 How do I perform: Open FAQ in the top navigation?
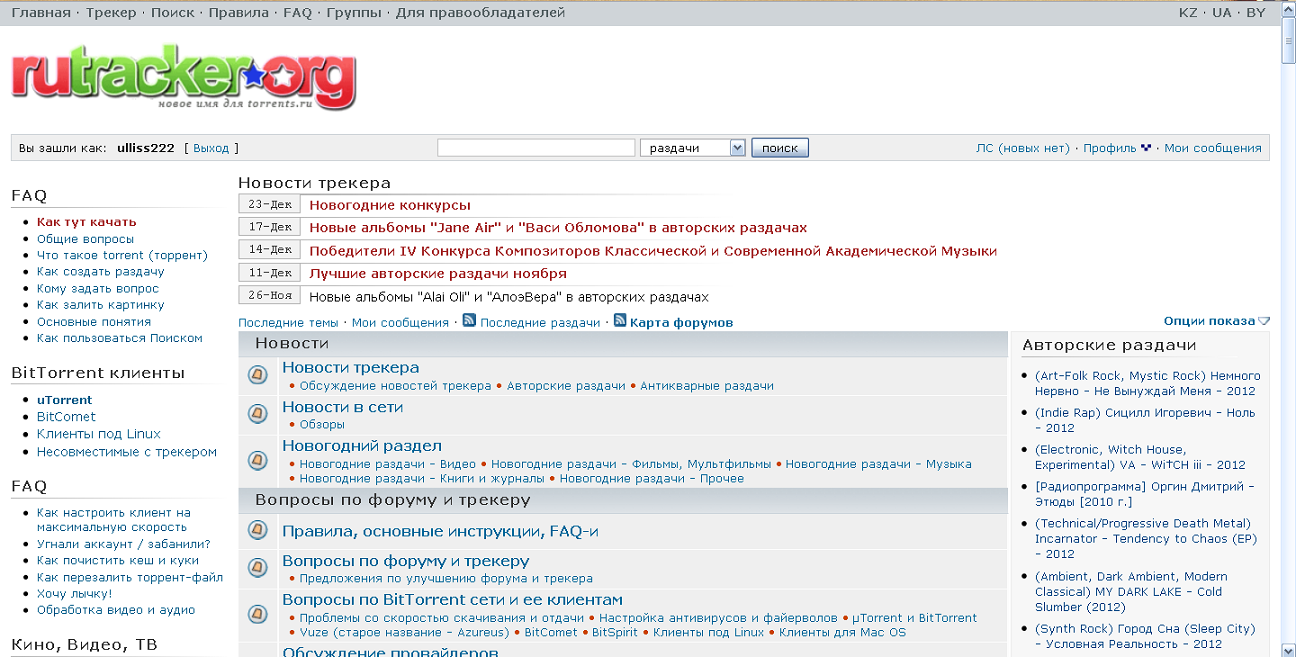click(x=297, y=13)
